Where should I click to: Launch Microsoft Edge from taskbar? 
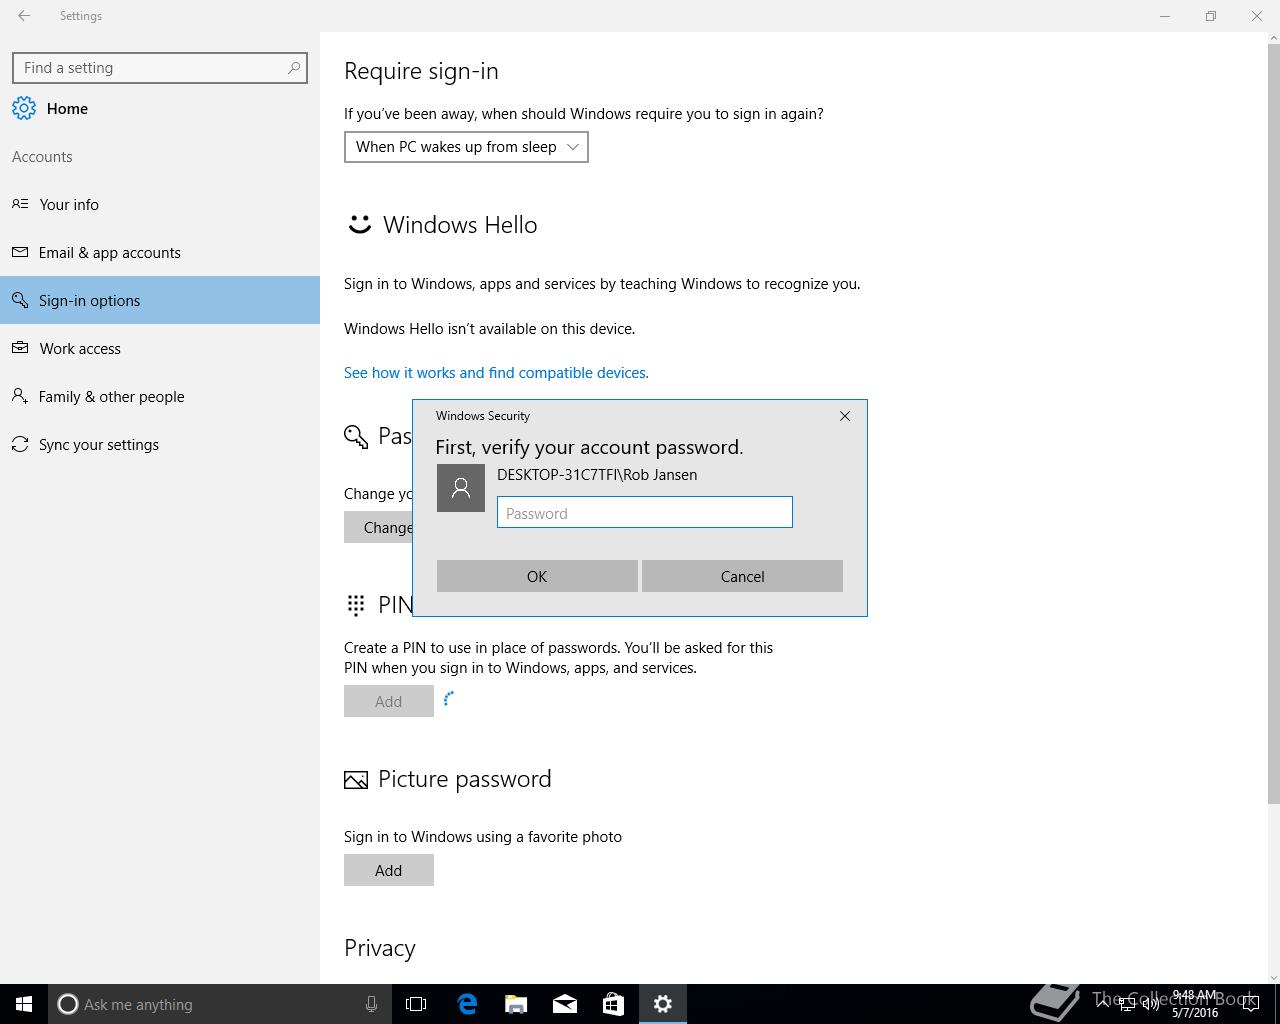467,1004
